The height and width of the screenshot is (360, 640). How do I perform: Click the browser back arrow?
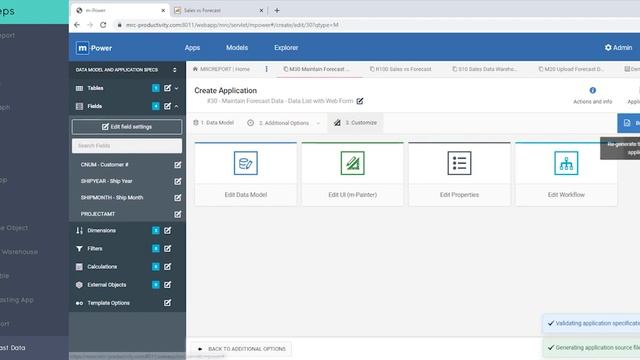pos(77,25)
